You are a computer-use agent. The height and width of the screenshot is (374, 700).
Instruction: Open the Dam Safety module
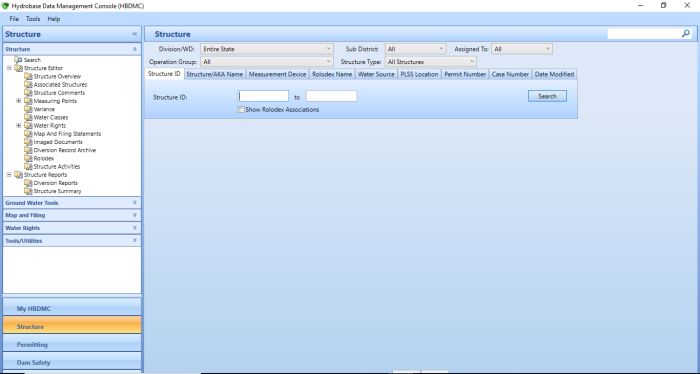click(x=72, y=362)
